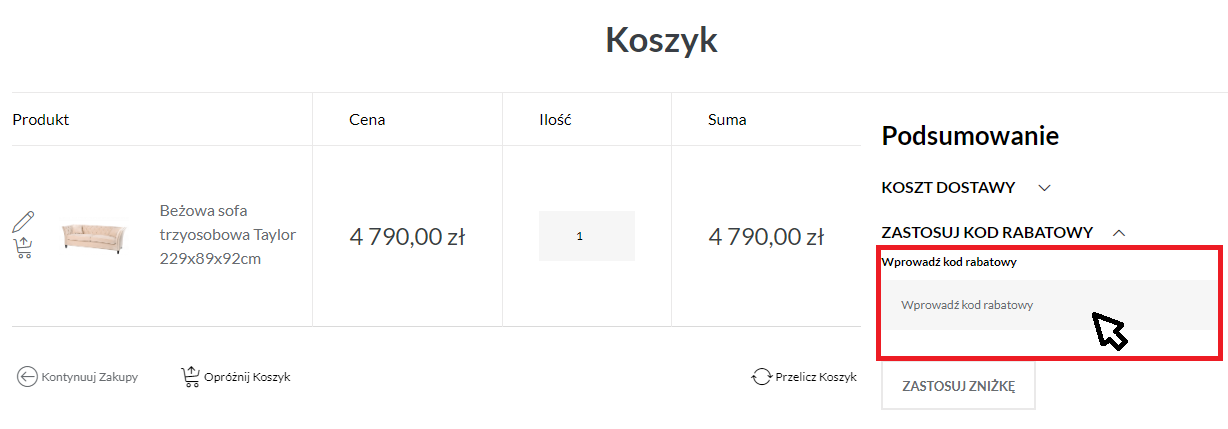Click the Suma column header
The width and height of the screenshot is (1228, 429).
[727, 120]
